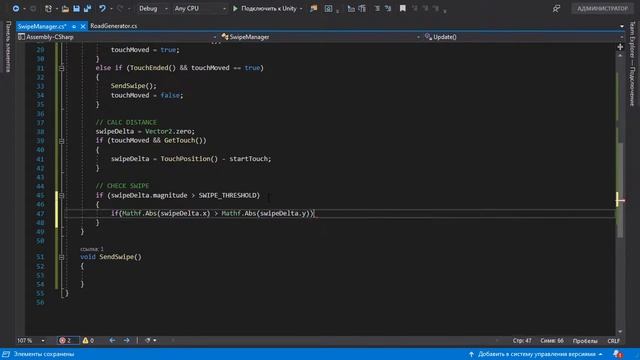The width and height of the screenshot is (640, 360).
Task: Click the spaces indentation indicator
Action: click(x=585, y=341)
